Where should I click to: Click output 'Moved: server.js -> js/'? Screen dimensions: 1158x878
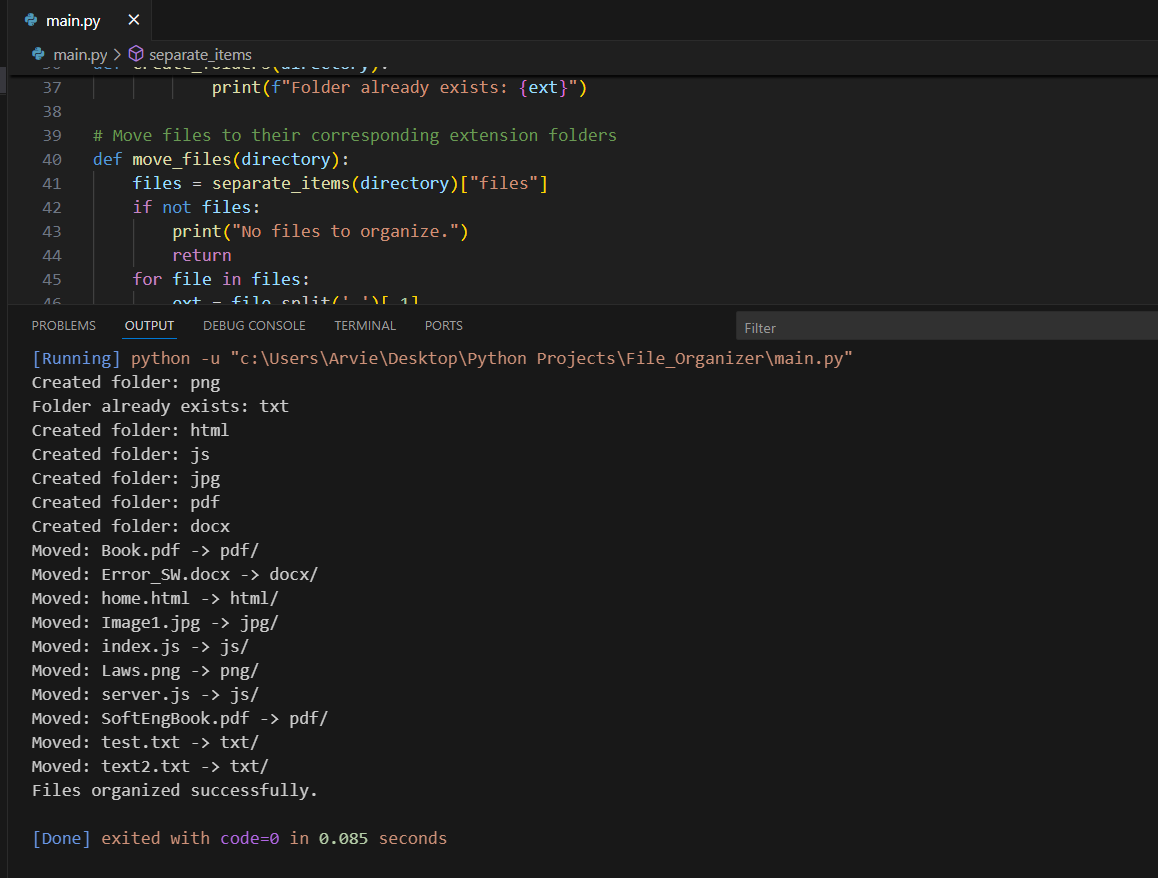(145, 694)
